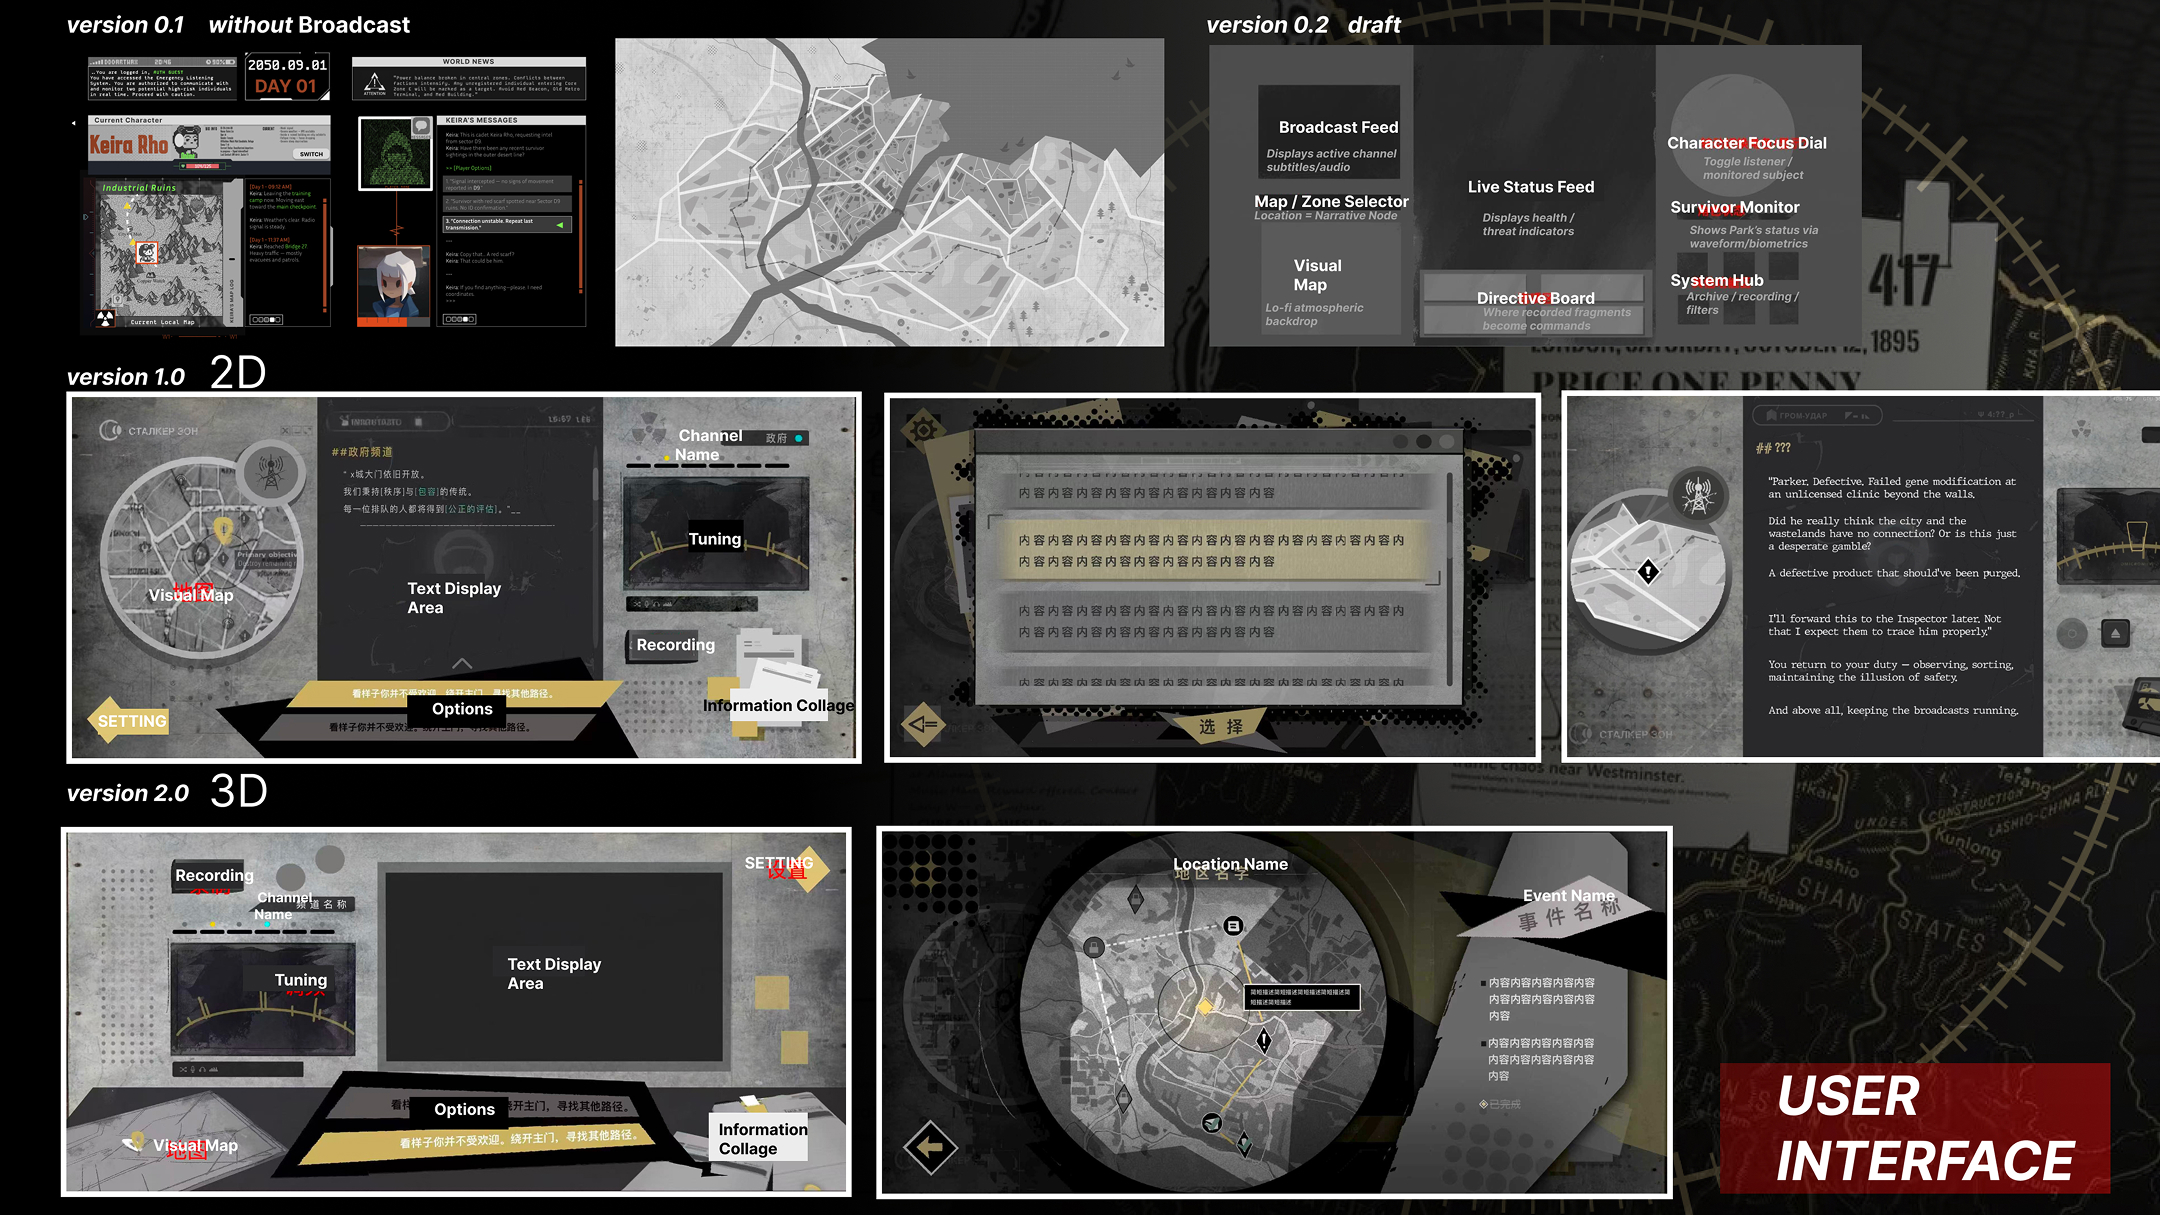This screenshot has width=2160, height=1215.
Task: Click the radiation hazard icon on local map
Action: 105,319
